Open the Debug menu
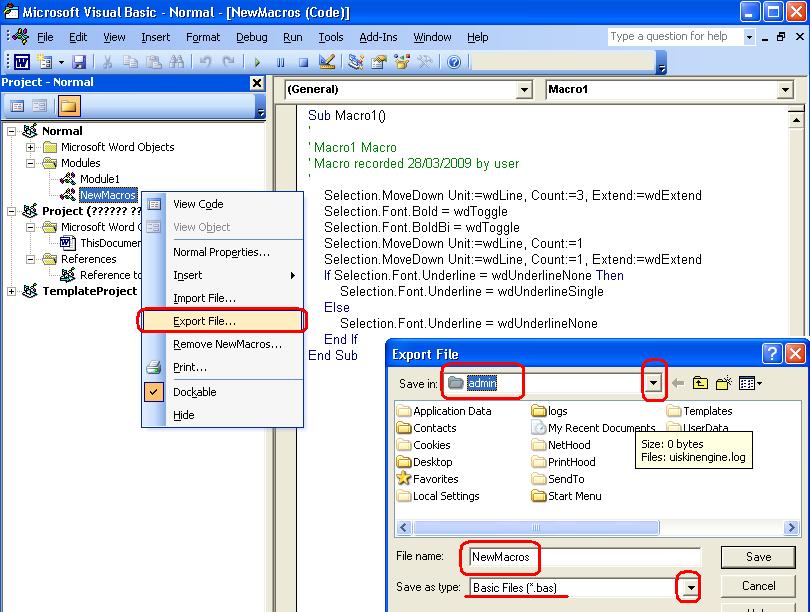This screenshot has width=810, height=612. pyautogui.click(x=252, y=37)
